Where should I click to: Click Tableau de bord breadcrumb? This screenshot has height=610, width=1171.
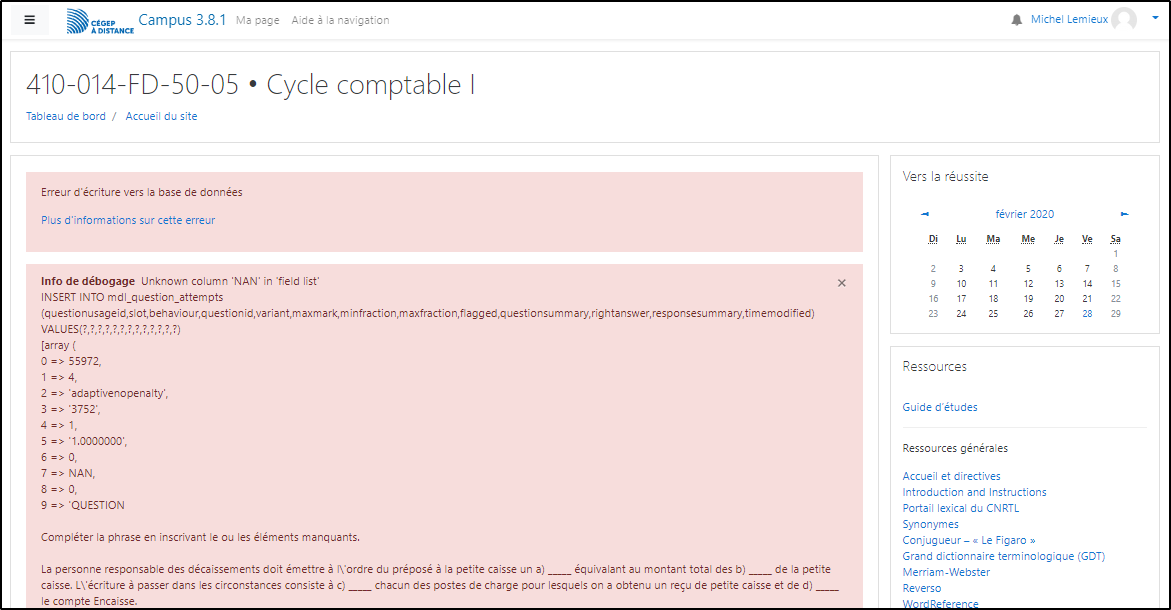click(x=66, y=116)
